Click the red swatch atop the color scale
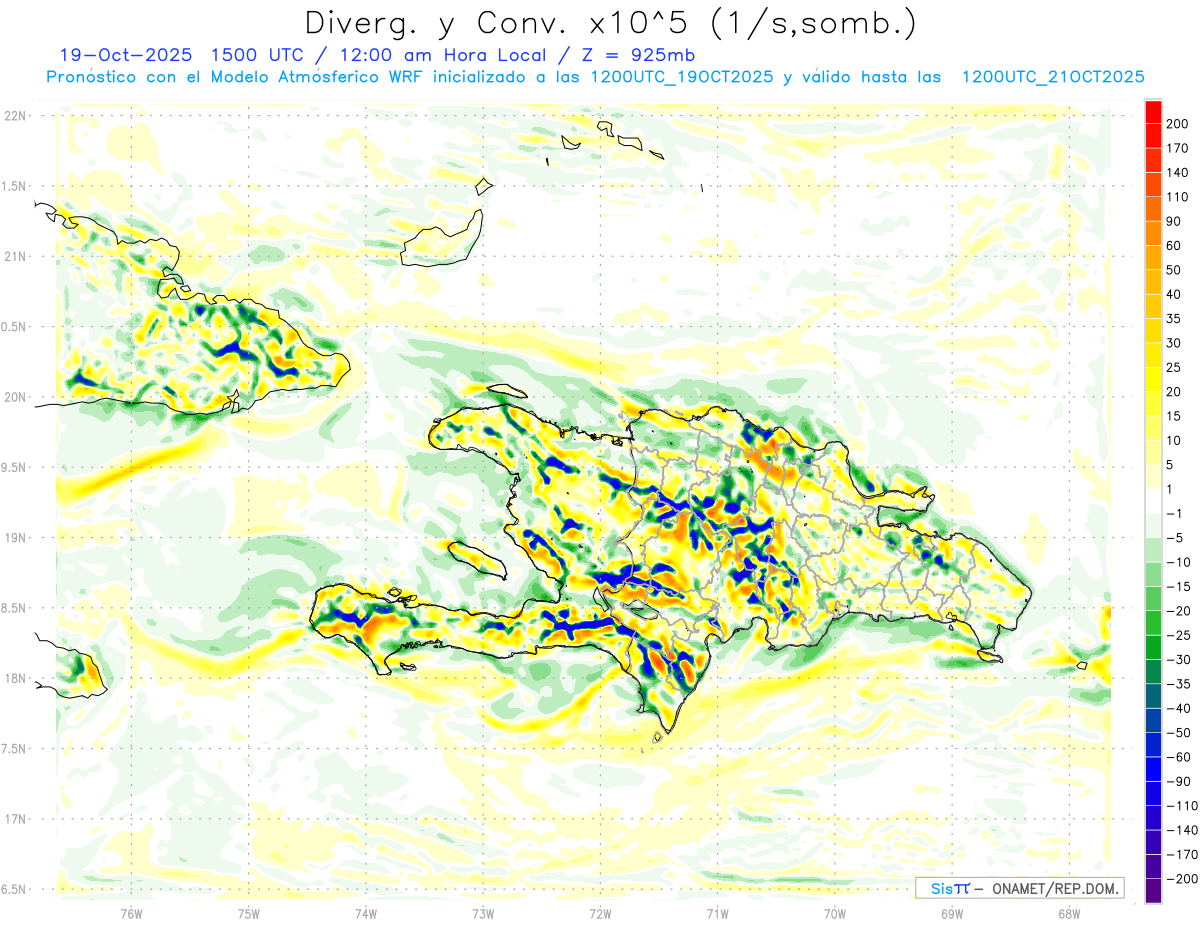 [1153, 112]
